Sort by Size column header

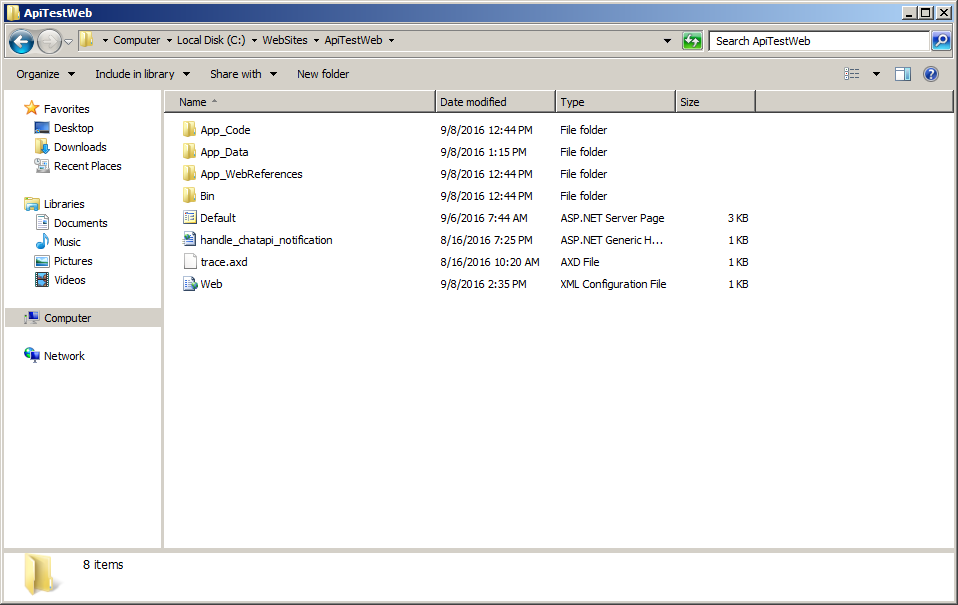coord(715,102)
